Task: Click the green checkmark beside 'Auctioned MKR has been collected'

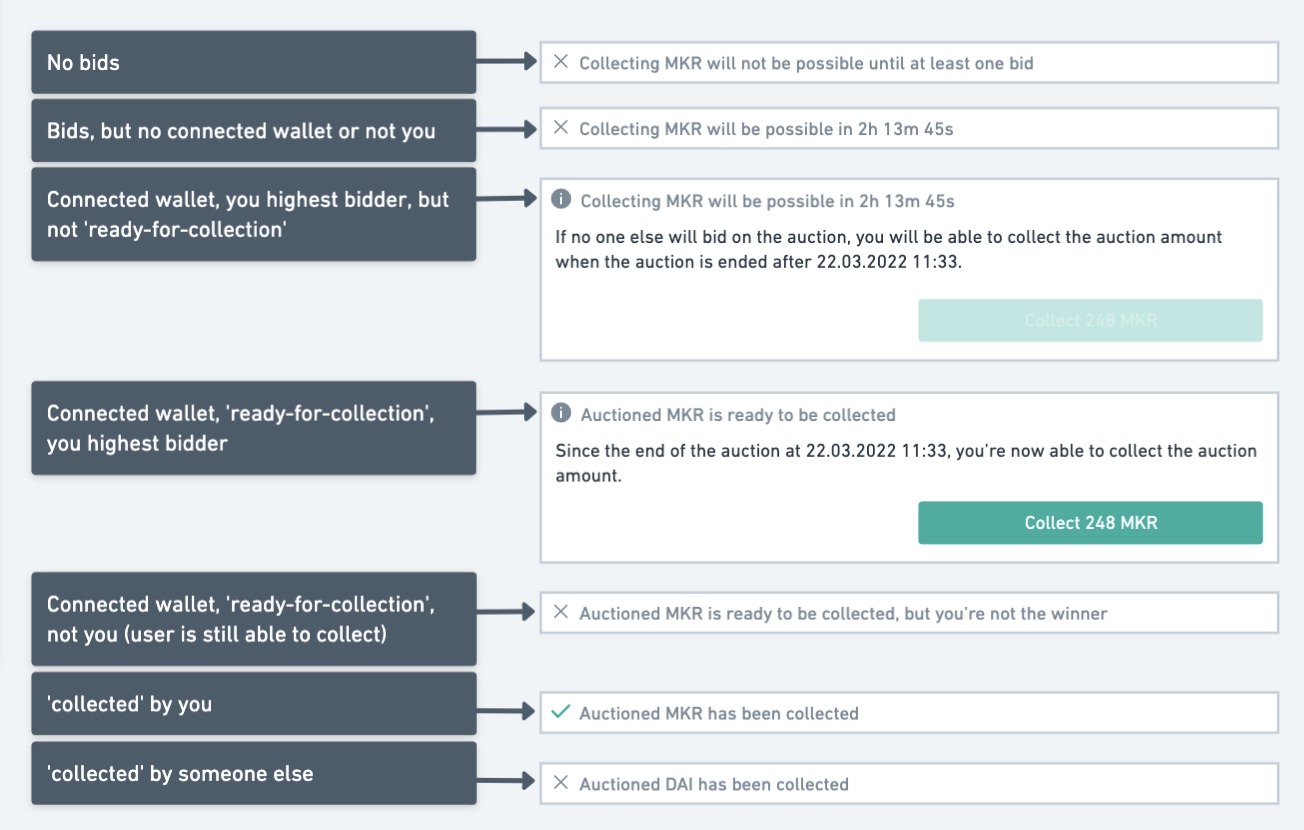Action: tap(562, 713)
